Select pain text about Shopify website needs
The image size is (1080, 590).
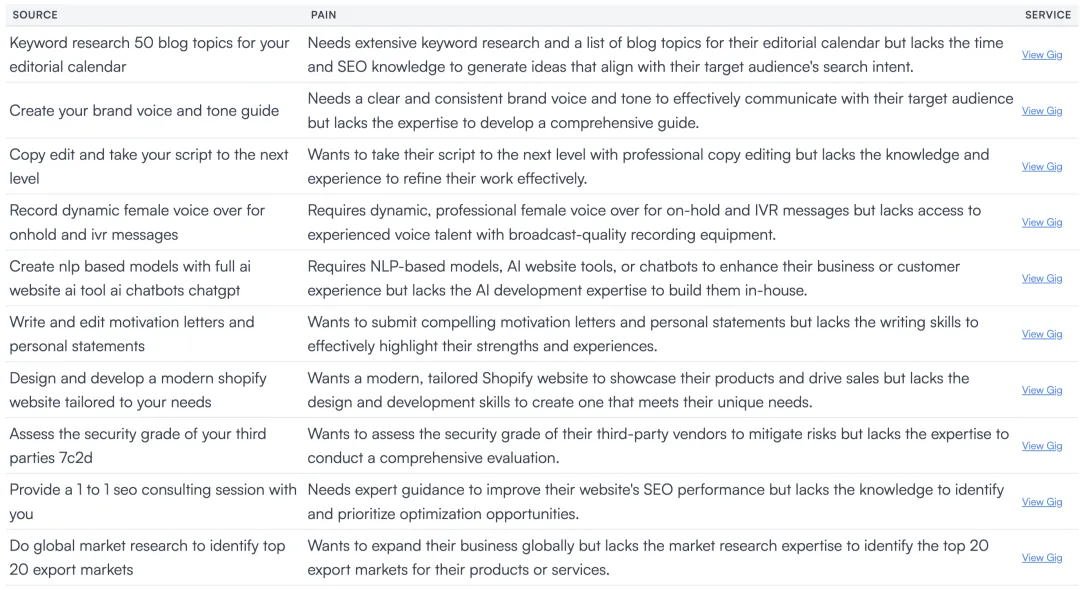pos(638,390)
